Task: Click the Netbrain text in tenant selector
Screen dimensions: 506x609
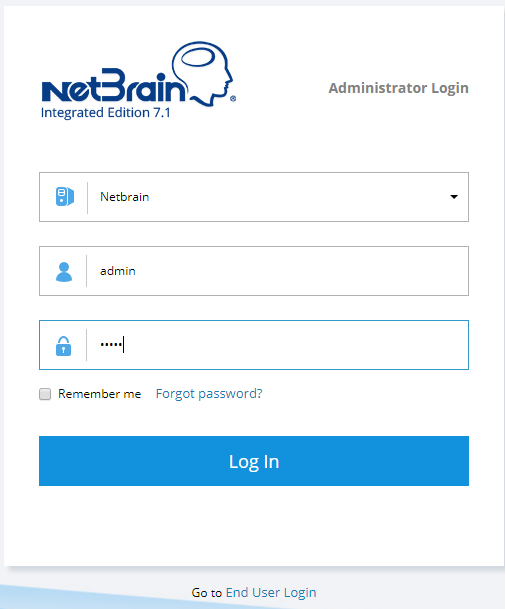Action: click(x=125, y=197)
